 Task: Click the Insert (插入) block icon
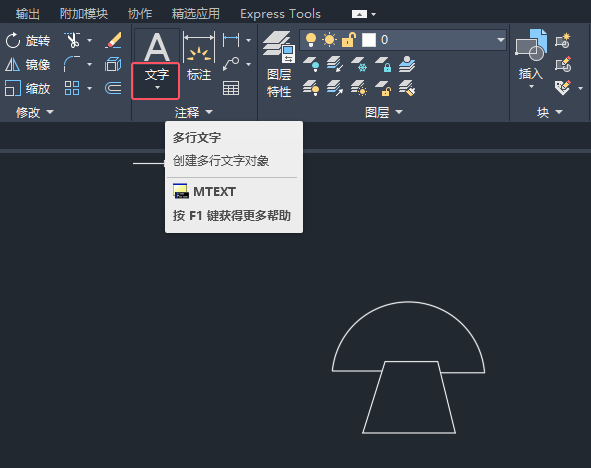[x=531, y=45]
